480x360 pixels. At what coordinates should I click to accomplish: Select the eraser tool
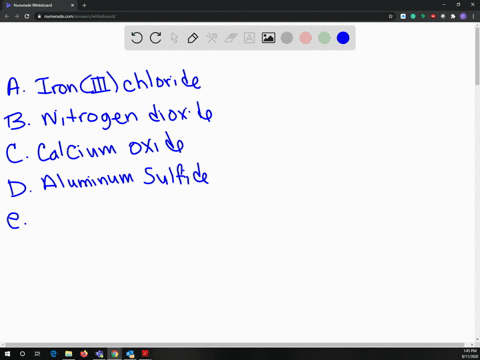(231, 38)
